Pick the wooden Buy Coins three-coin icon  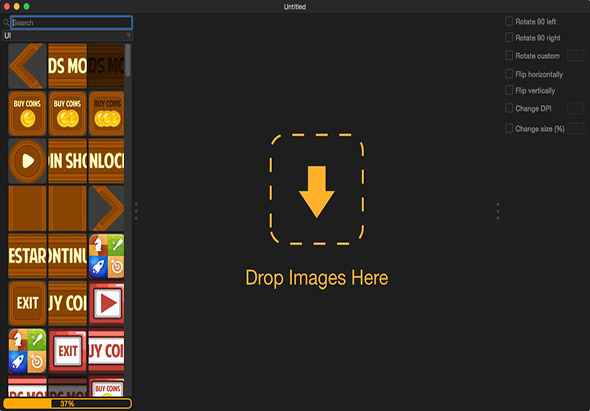106,113
